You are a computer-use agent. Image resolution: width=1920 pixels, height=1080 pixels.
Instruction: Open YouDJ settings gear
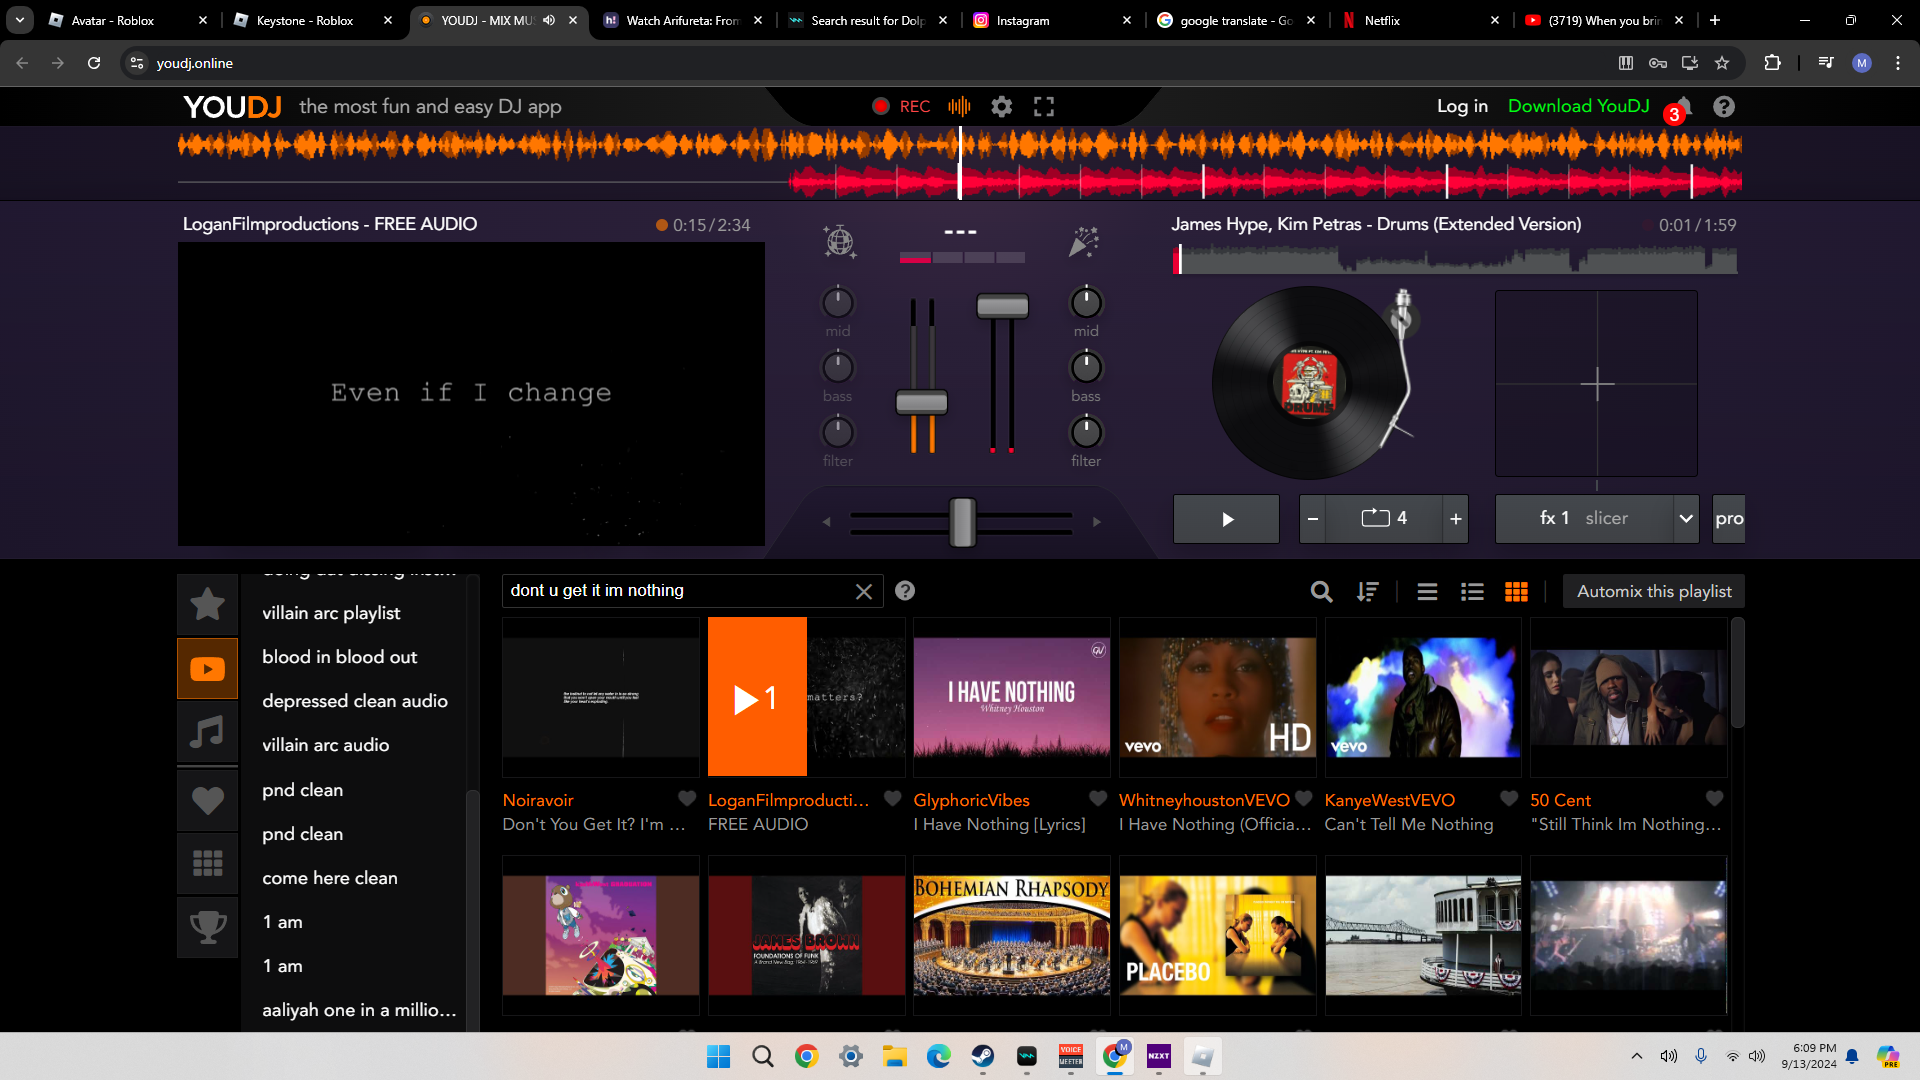(1001, 107)
